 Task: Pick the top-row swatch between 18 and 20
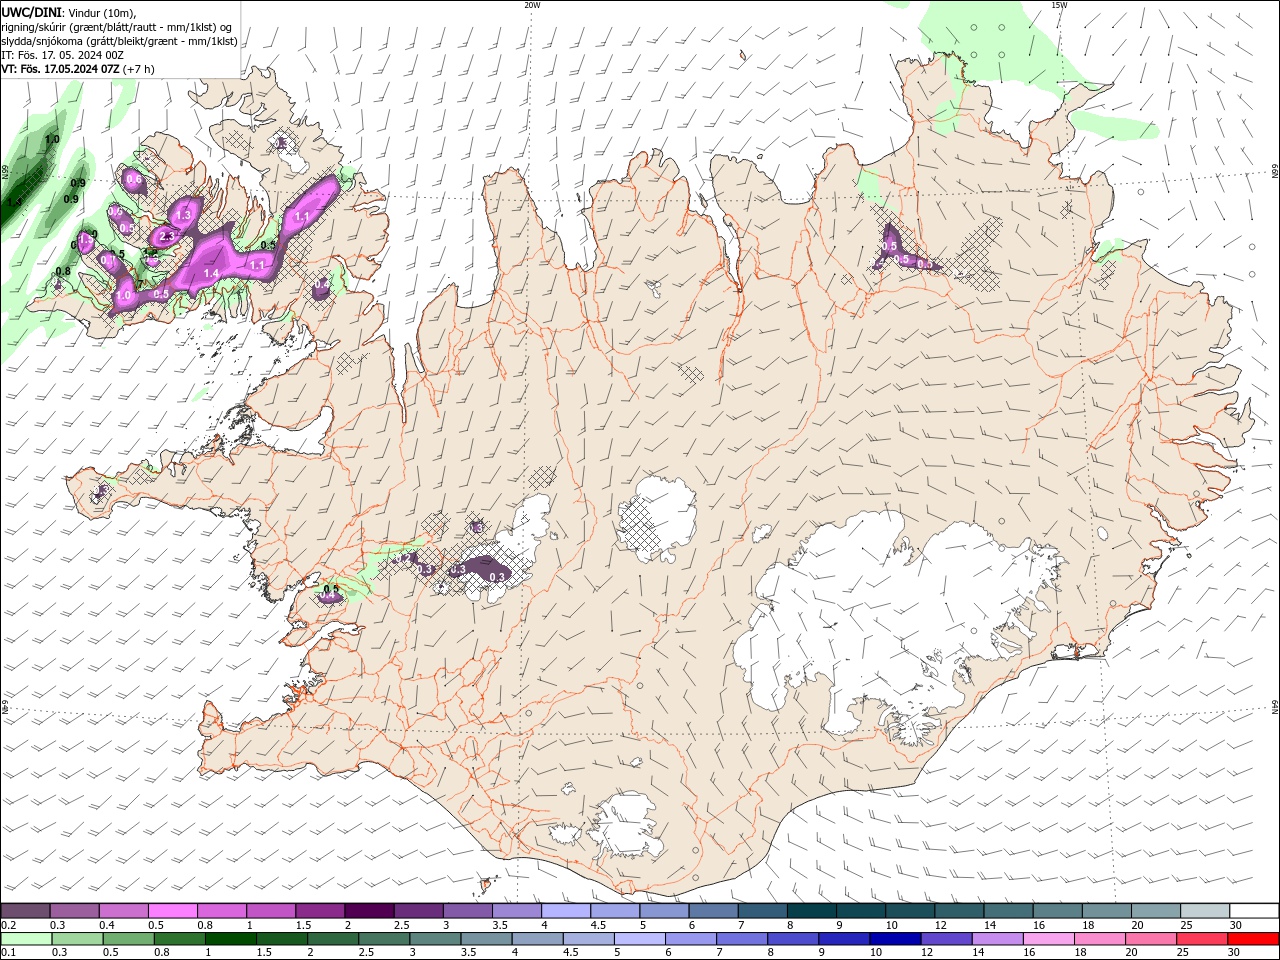tap(1107, 910)
